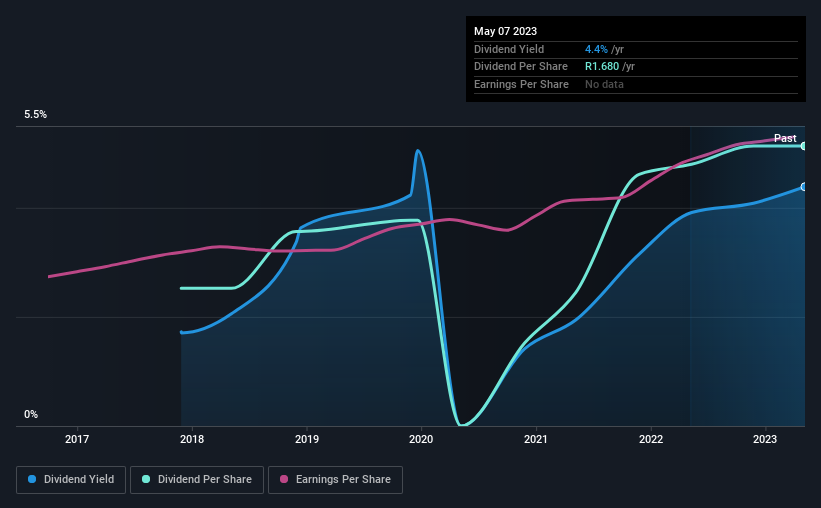Click the Past region label
The image size is (821, 508).
(785, 138)
